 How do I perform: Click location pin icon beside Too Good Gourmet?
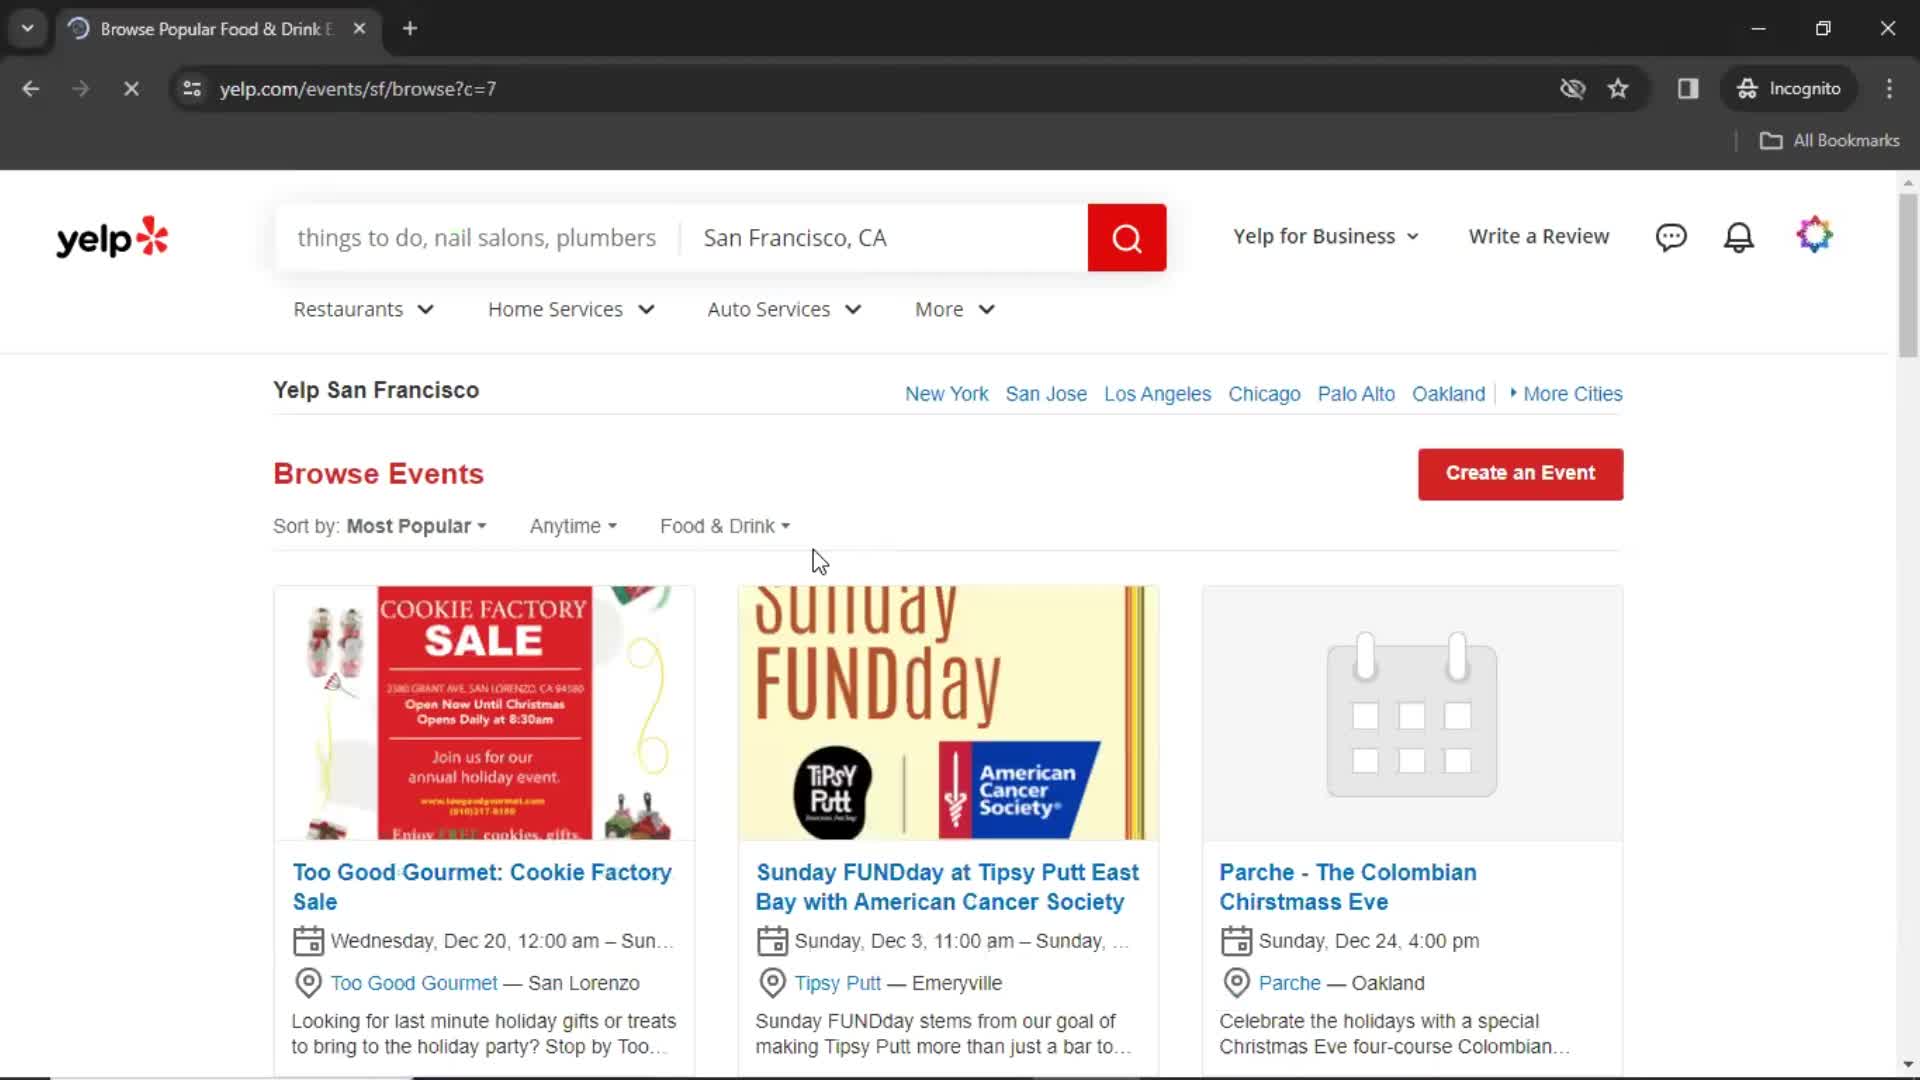308,983
